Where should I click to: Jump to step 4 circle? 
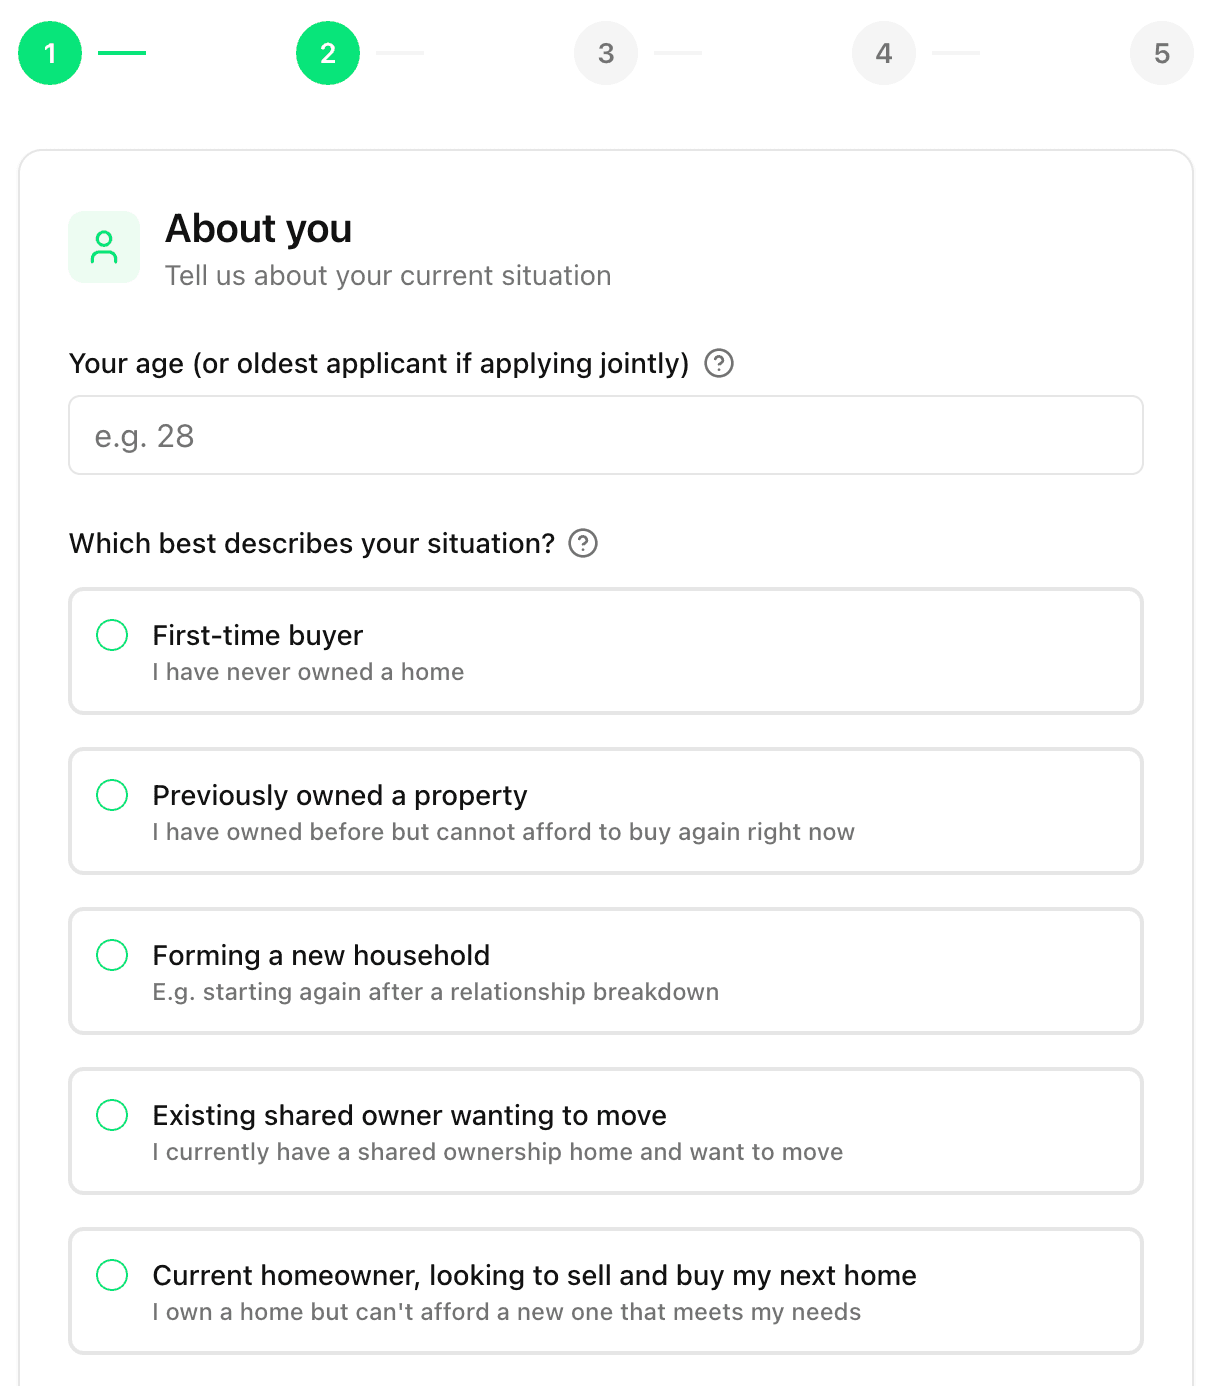coord(884,53)
